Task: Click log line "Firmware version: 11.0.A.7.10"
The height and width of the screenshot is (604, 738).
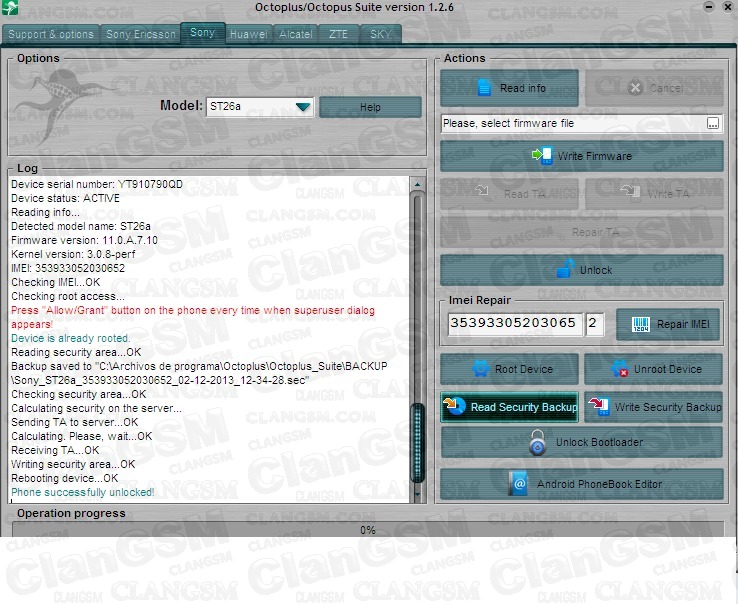Action: click(84, 240)
